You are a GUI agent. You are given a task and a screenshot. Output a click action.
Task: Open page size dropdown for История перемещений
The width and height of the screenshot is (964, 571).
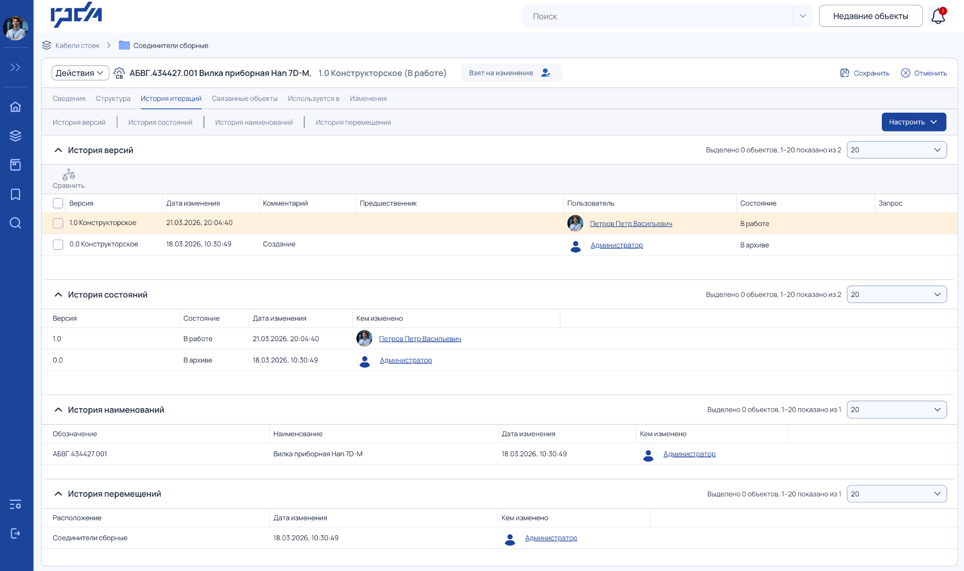(x=896, y=494)
